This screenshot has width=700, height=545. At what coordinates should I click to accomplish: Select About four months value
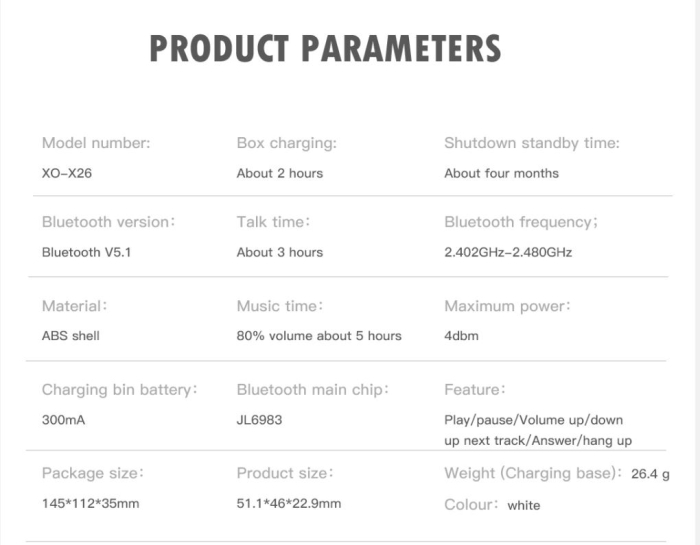click(x=501, y=173)
